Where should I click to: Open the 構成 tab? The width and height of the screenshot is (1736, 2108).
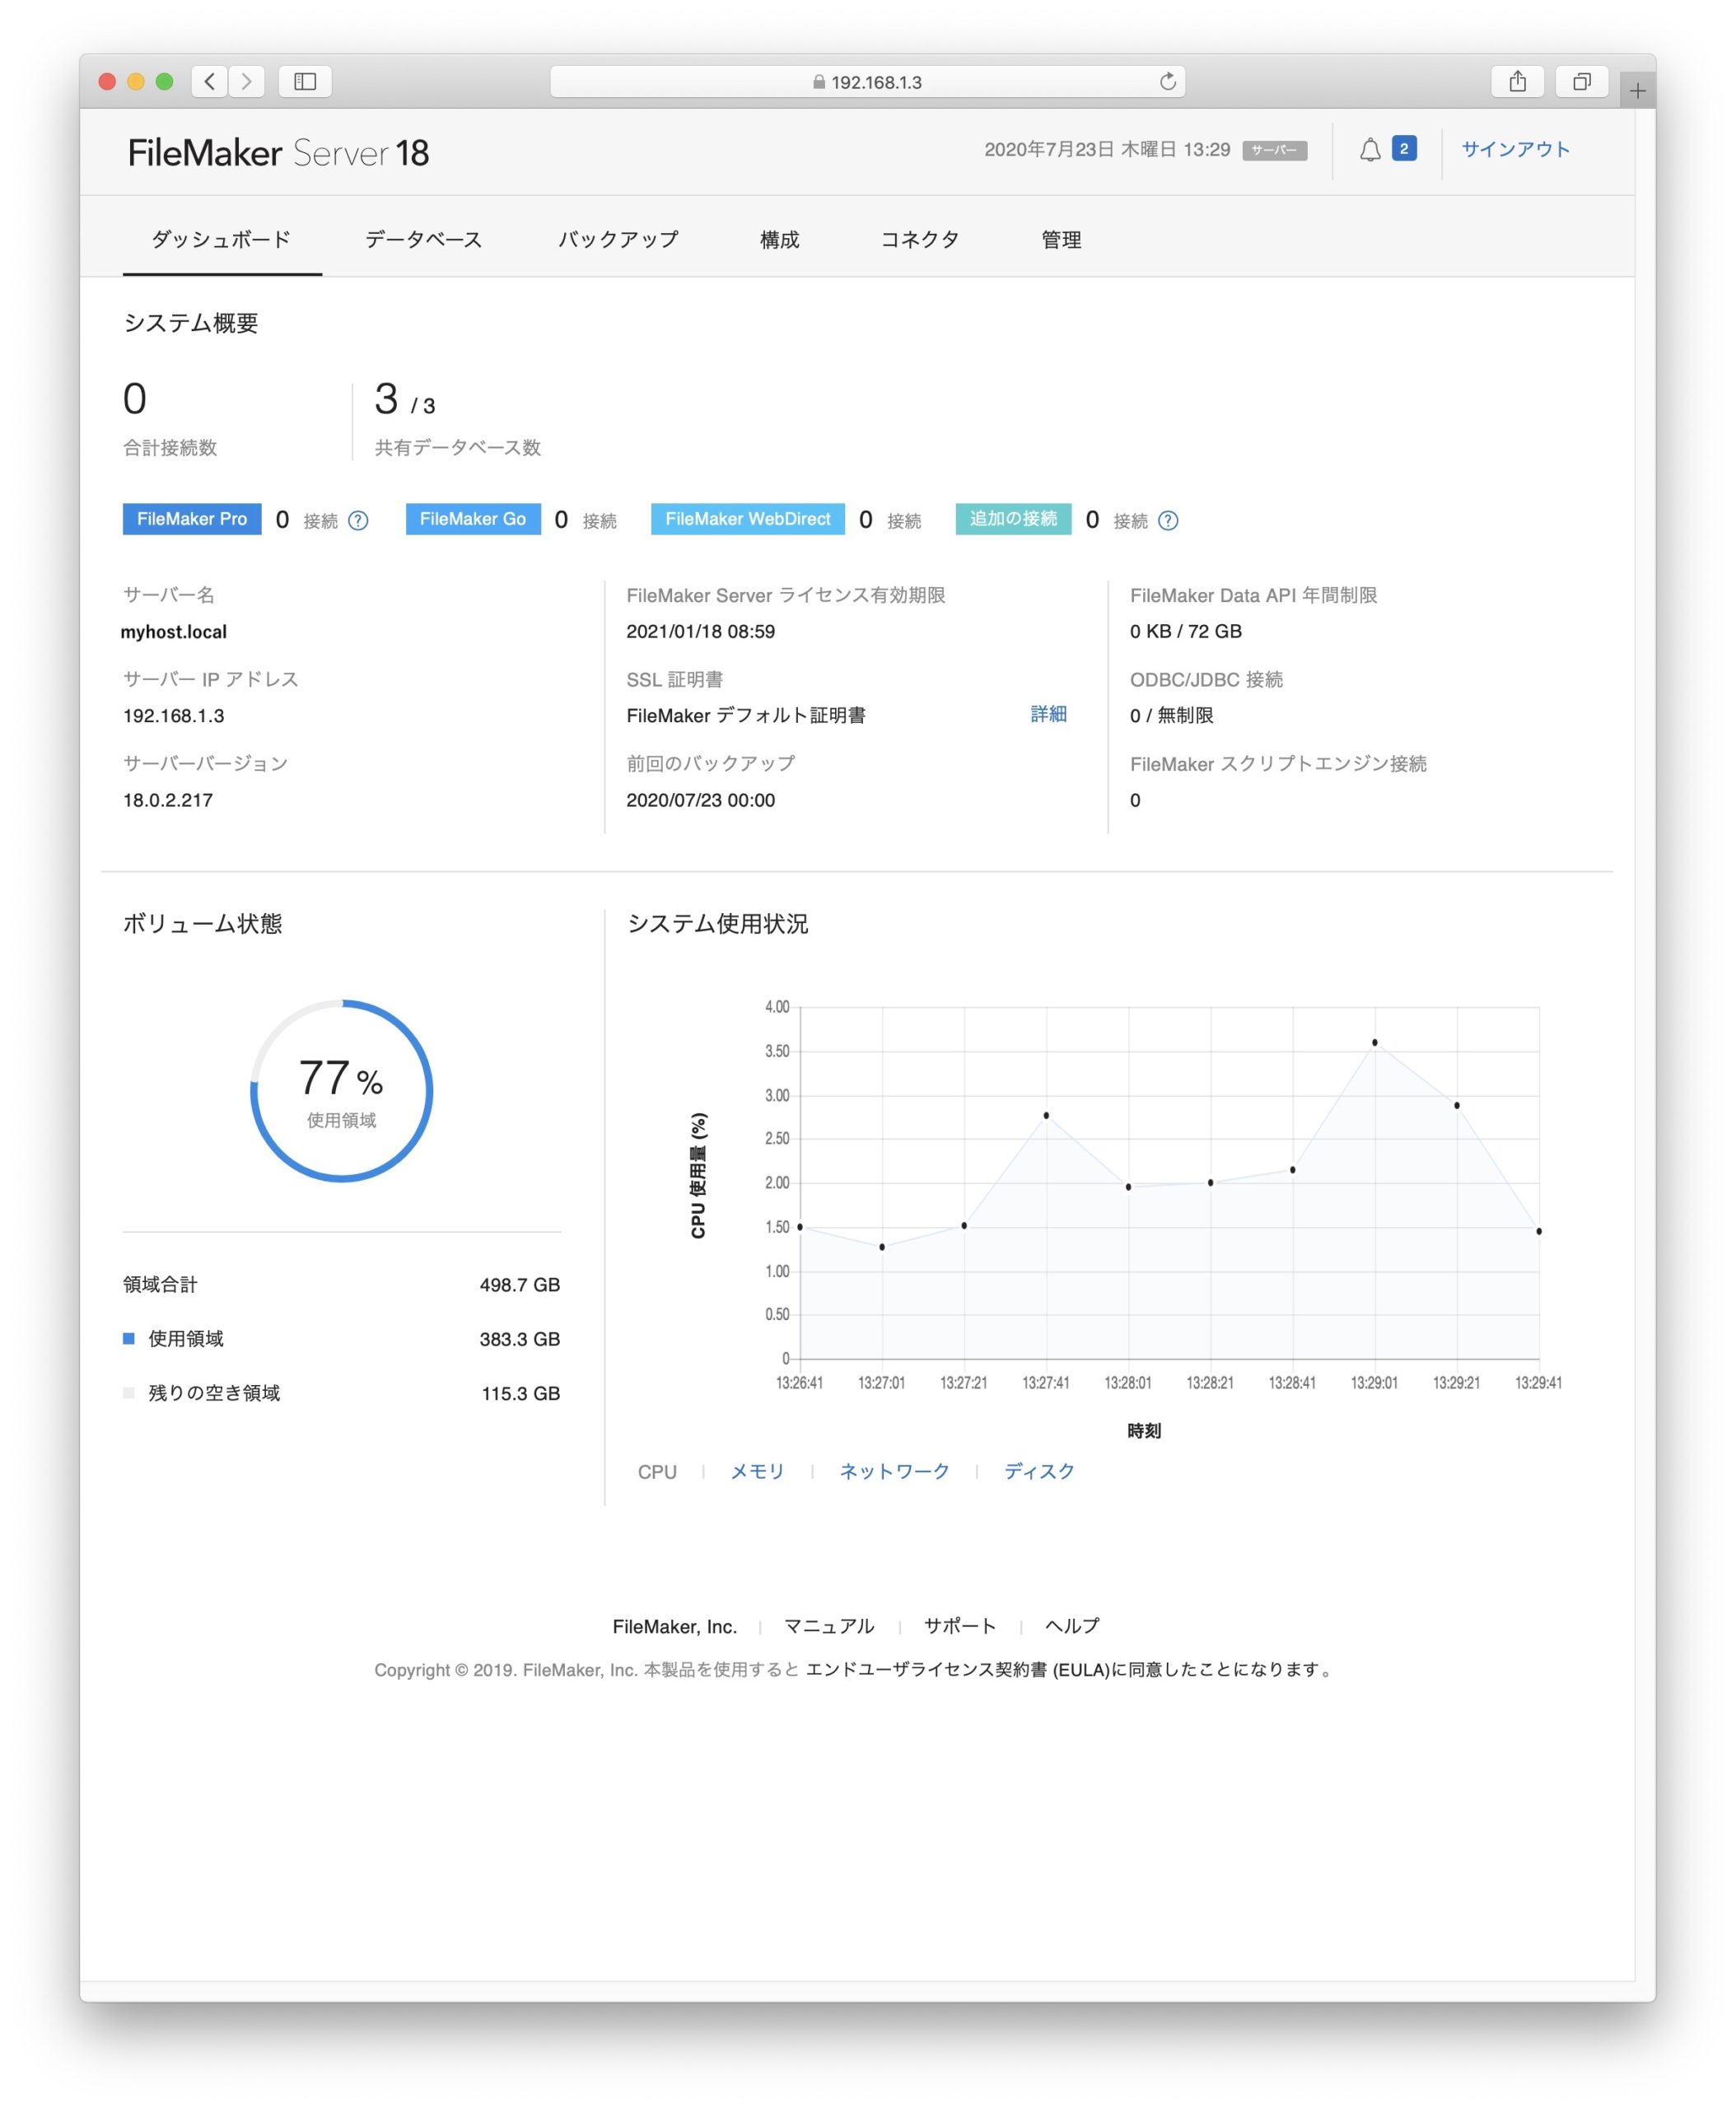click(779, 240)
